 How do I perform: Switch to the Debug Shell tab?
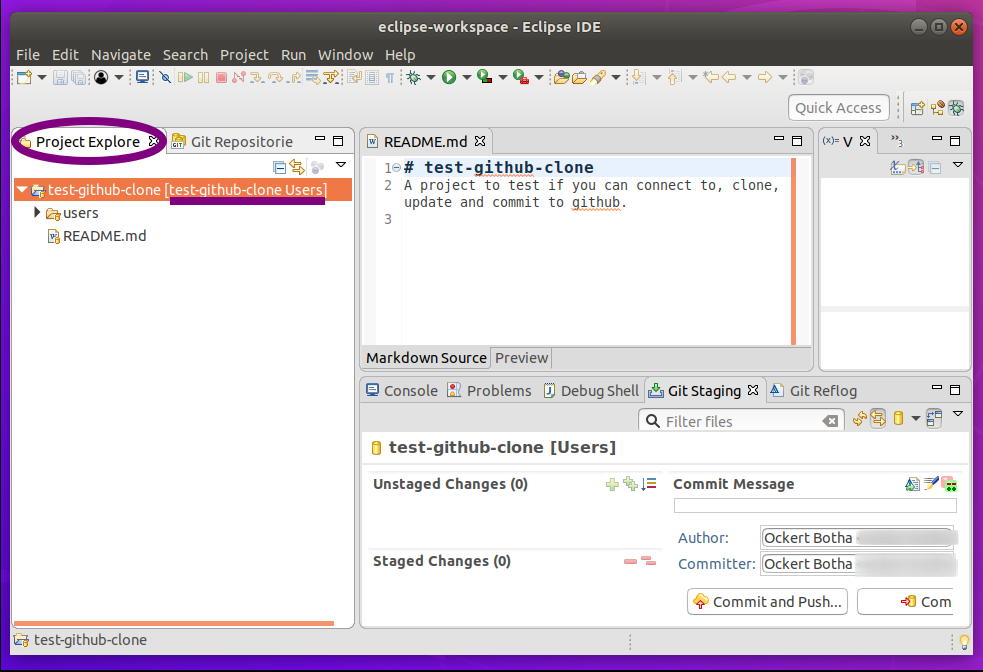(591, 391)
